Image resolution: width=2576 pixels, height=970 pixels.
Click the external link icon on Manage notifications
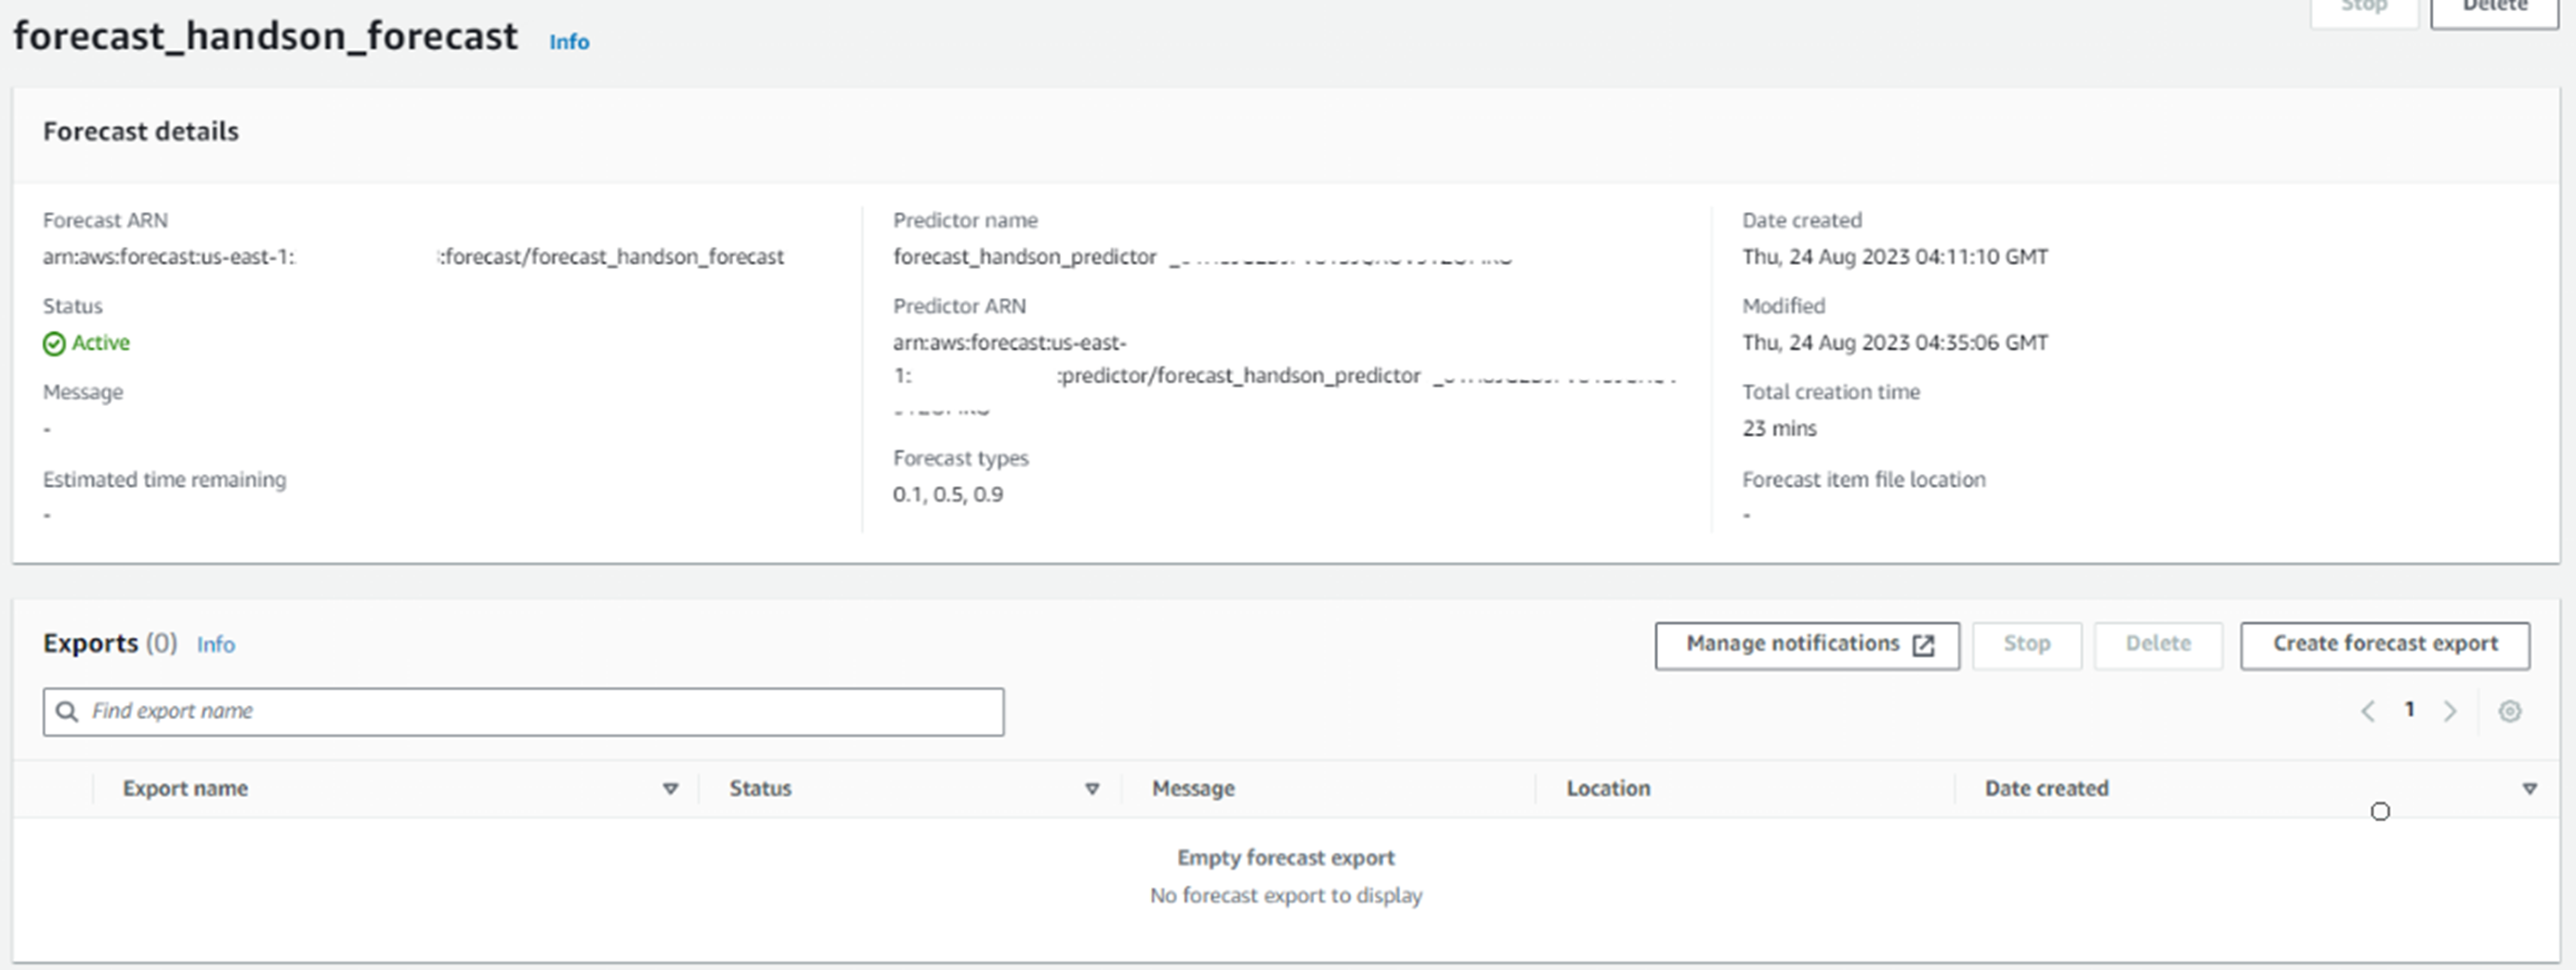(1923, 645)
